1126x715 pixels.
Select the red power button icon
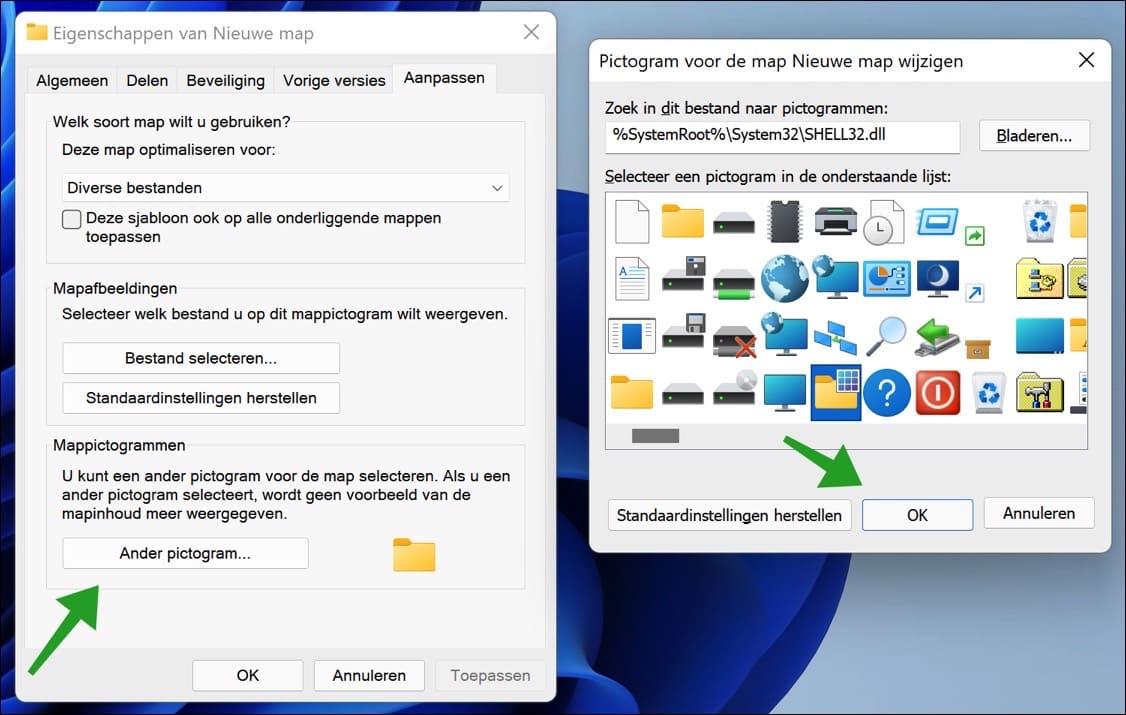[937, 390]
